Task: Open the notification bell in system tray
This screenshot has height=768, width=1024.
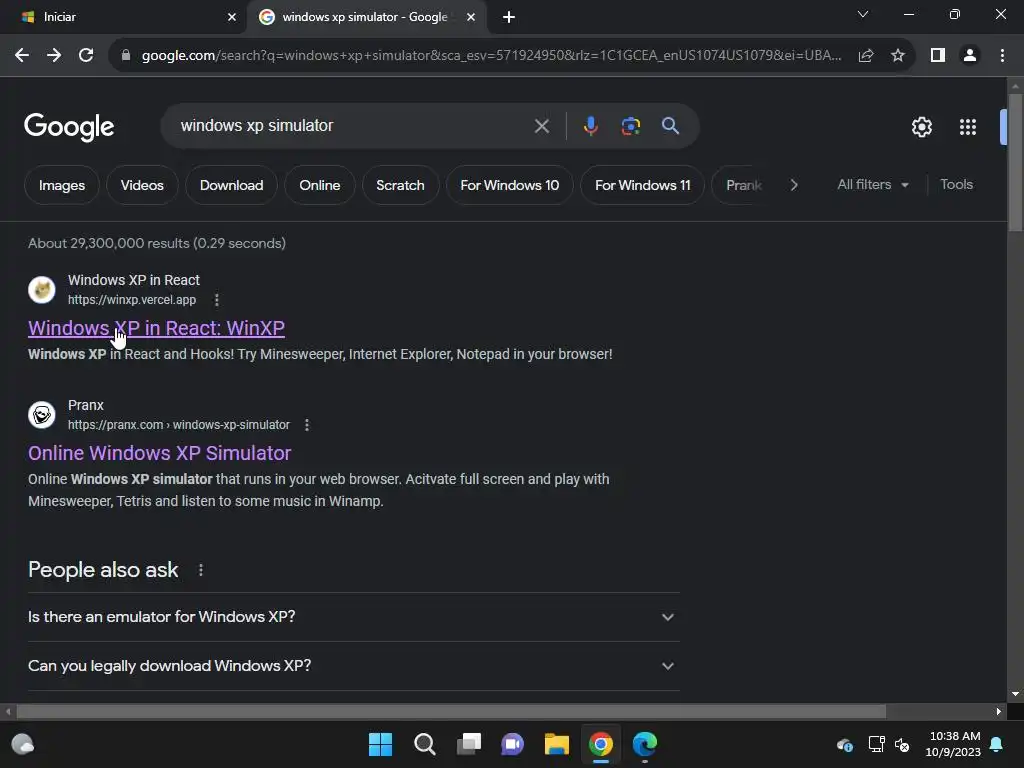Action: tap(997, 744)
